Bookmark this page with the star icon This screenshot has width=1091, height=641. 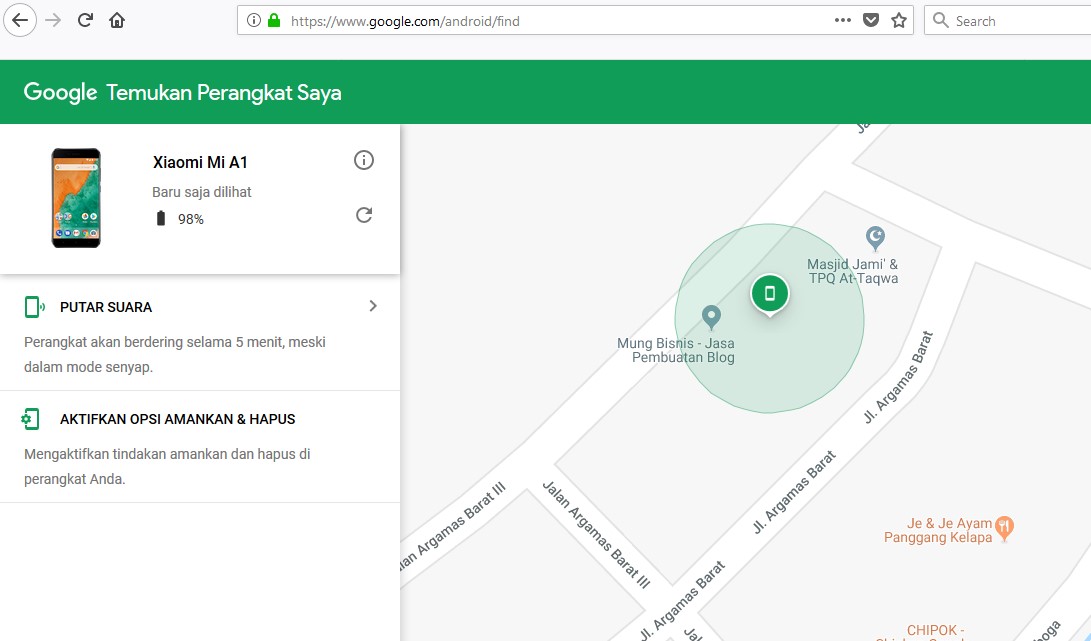tap(899, 20)
